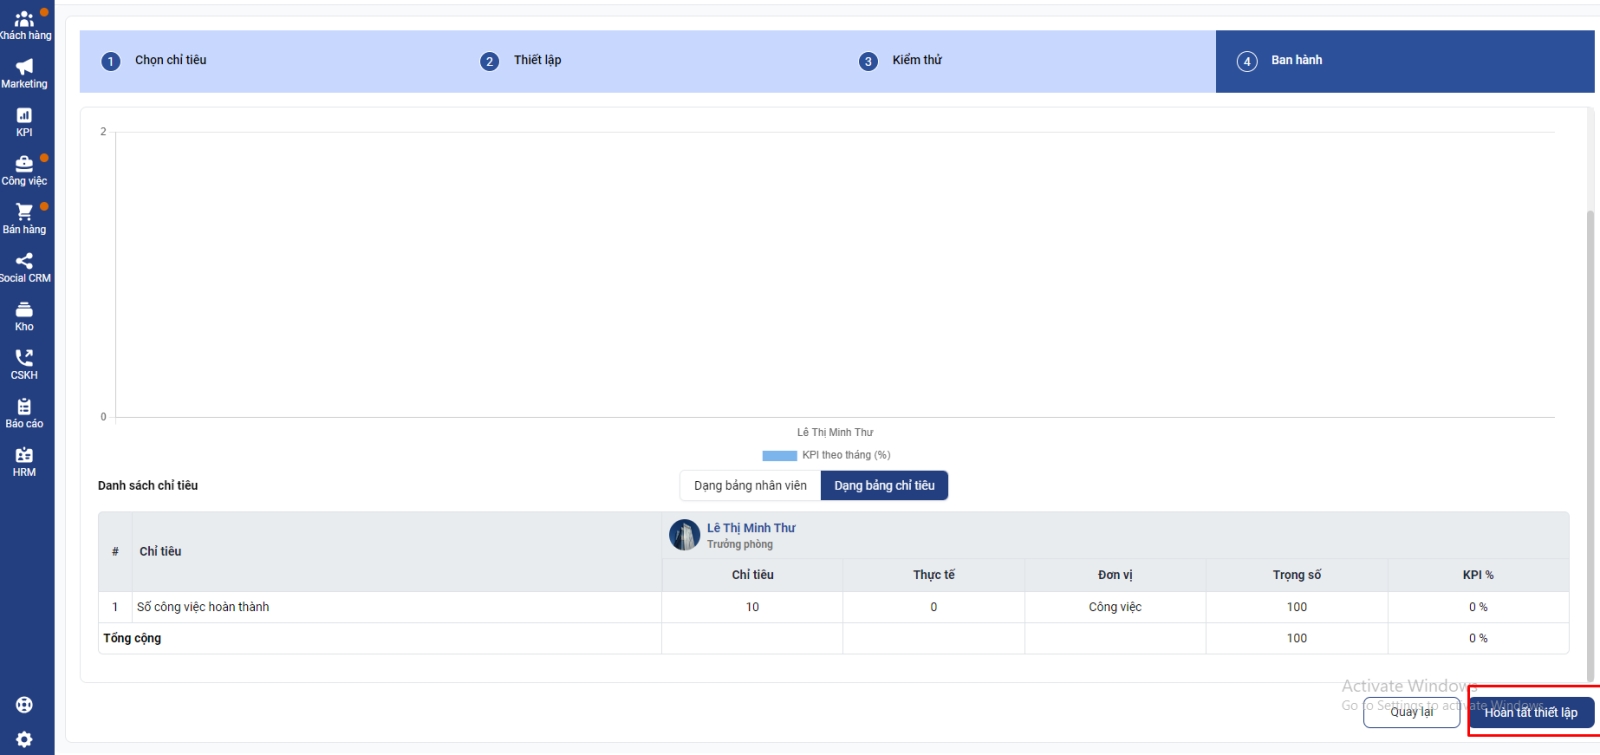This screenshot has height=755, width=1600.
Task: Open the HRM module icon
Action: pyautogui.click(x=24, y=461)
